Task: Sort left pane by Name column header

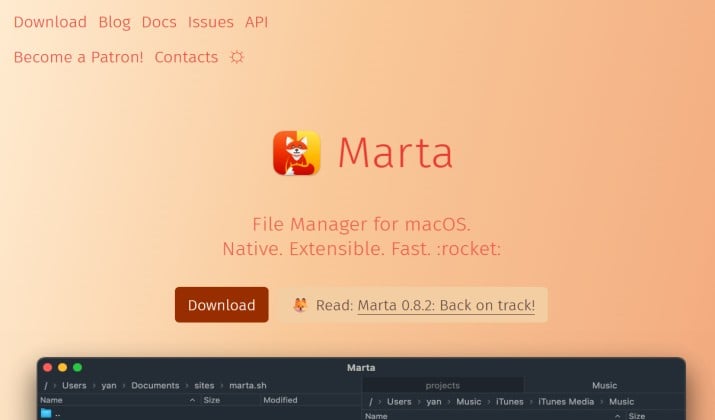Action: tap(51, 400)
